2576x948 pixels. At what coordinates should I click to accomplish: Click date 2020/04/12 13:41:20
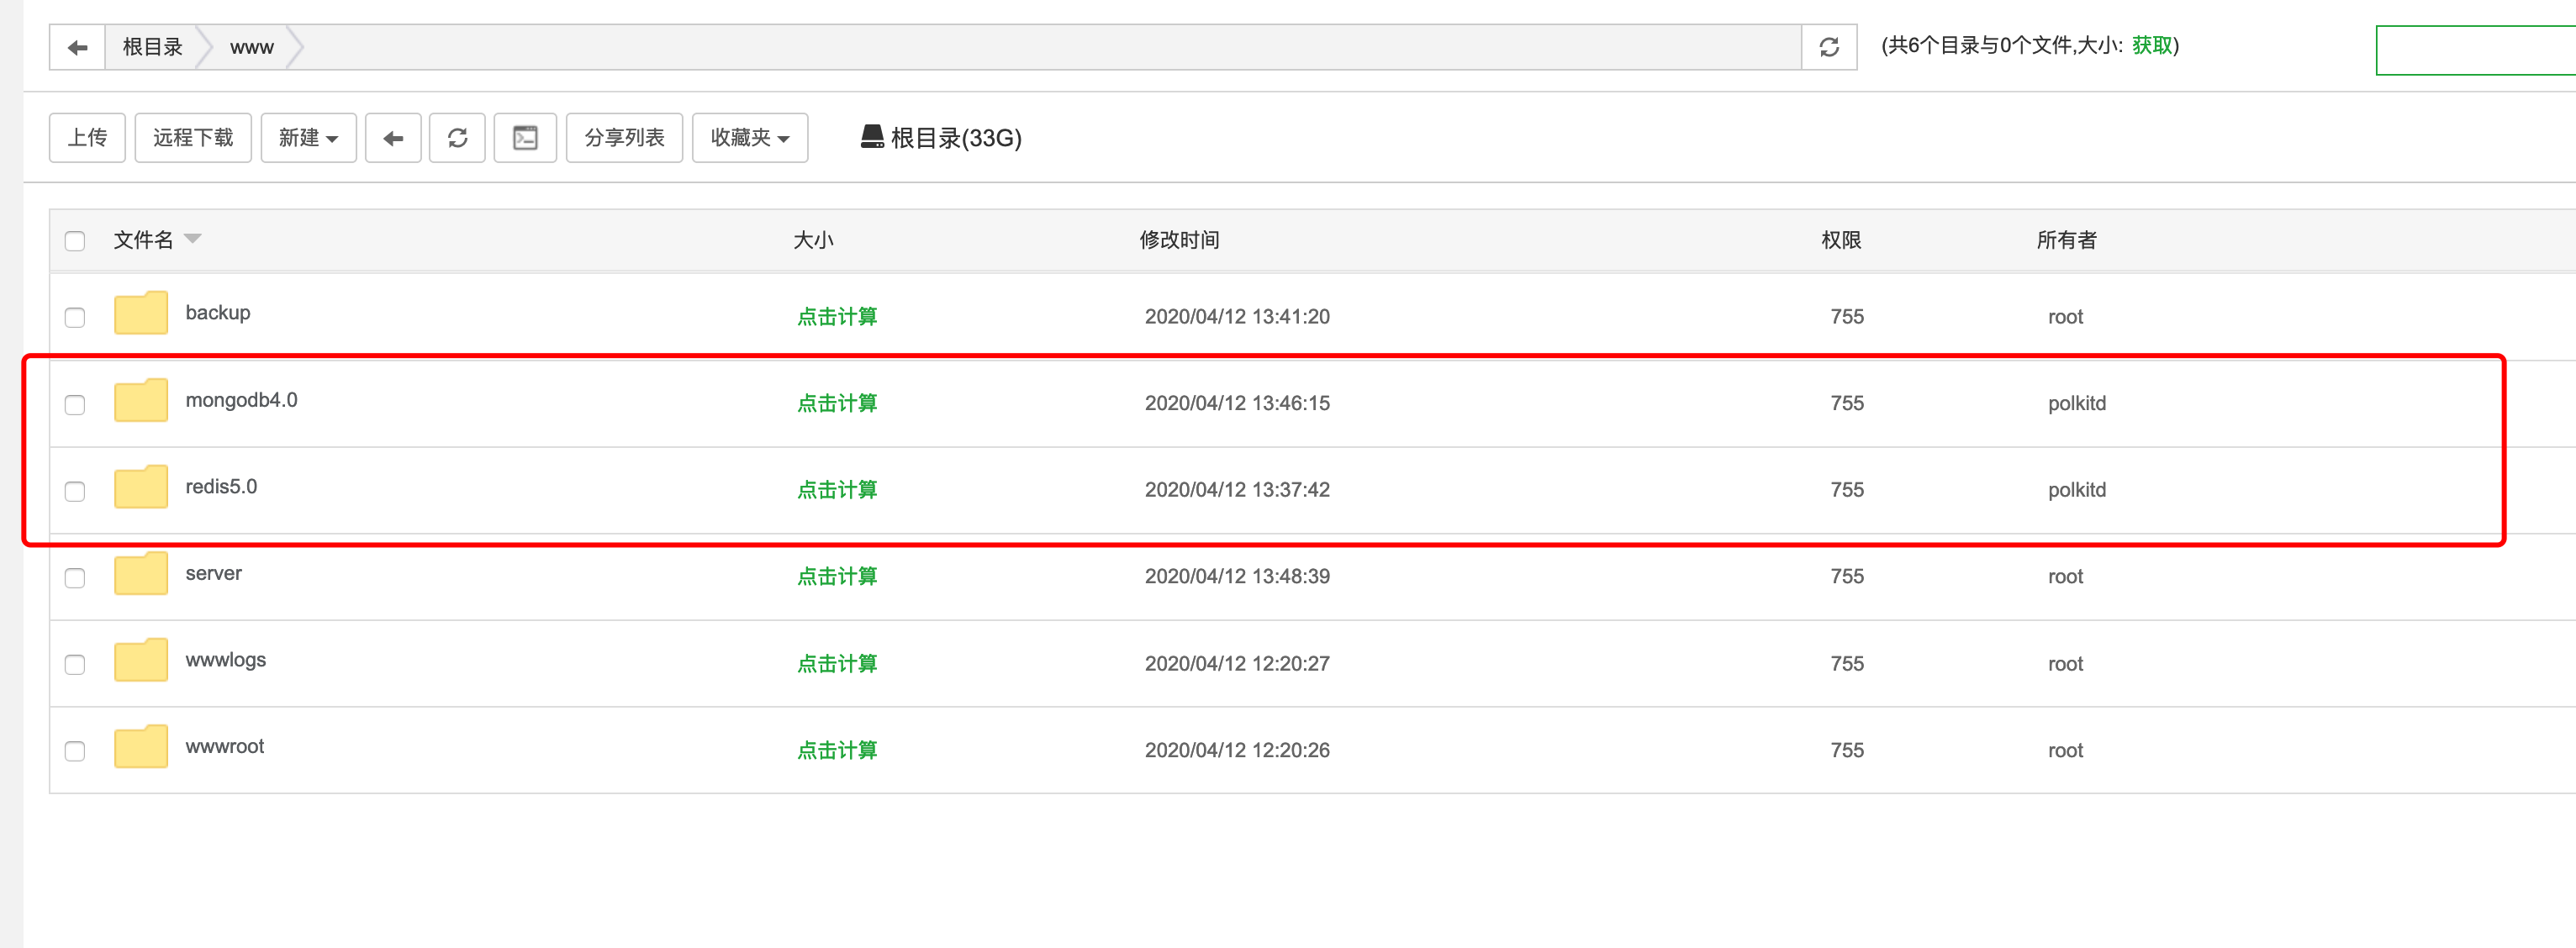tap(1237, 317)
